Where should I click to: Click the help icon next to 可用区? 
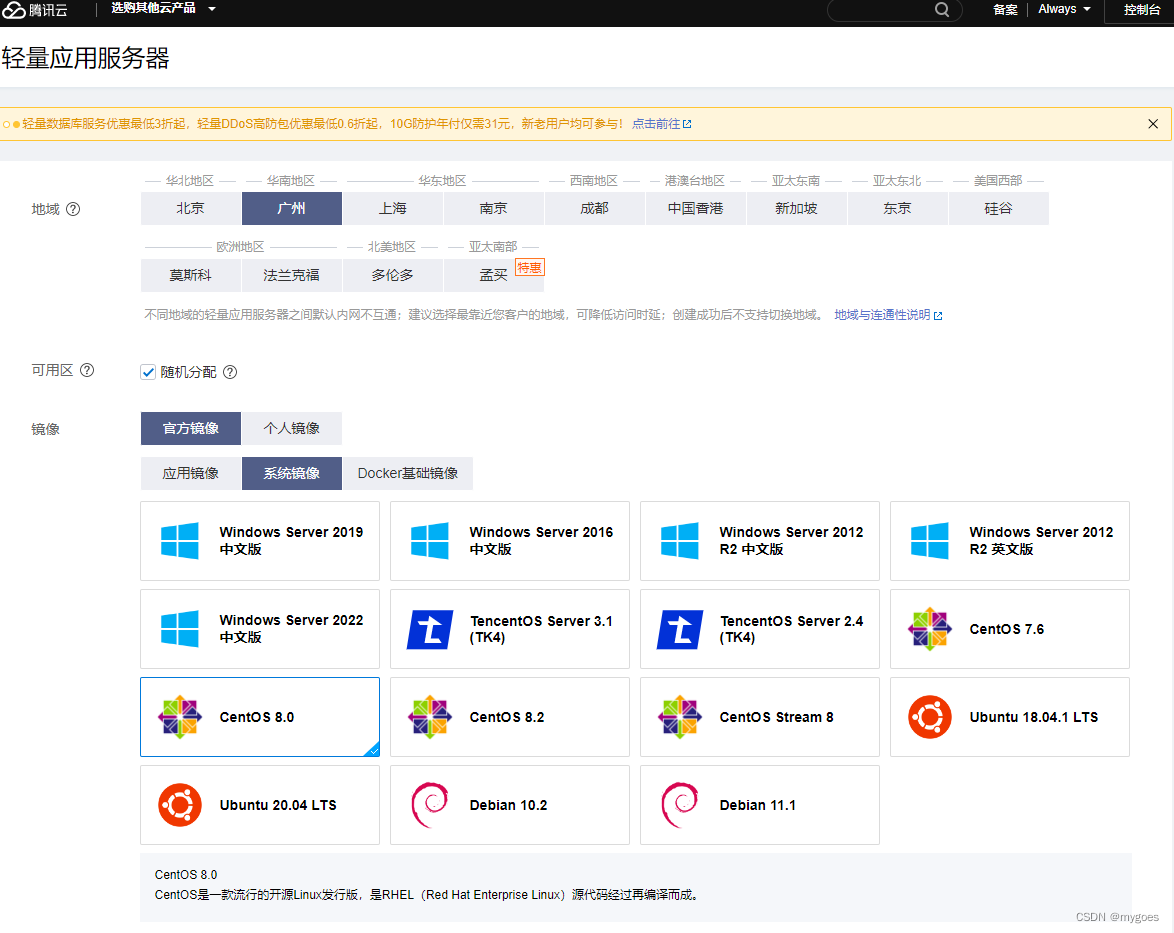(87, 370)
